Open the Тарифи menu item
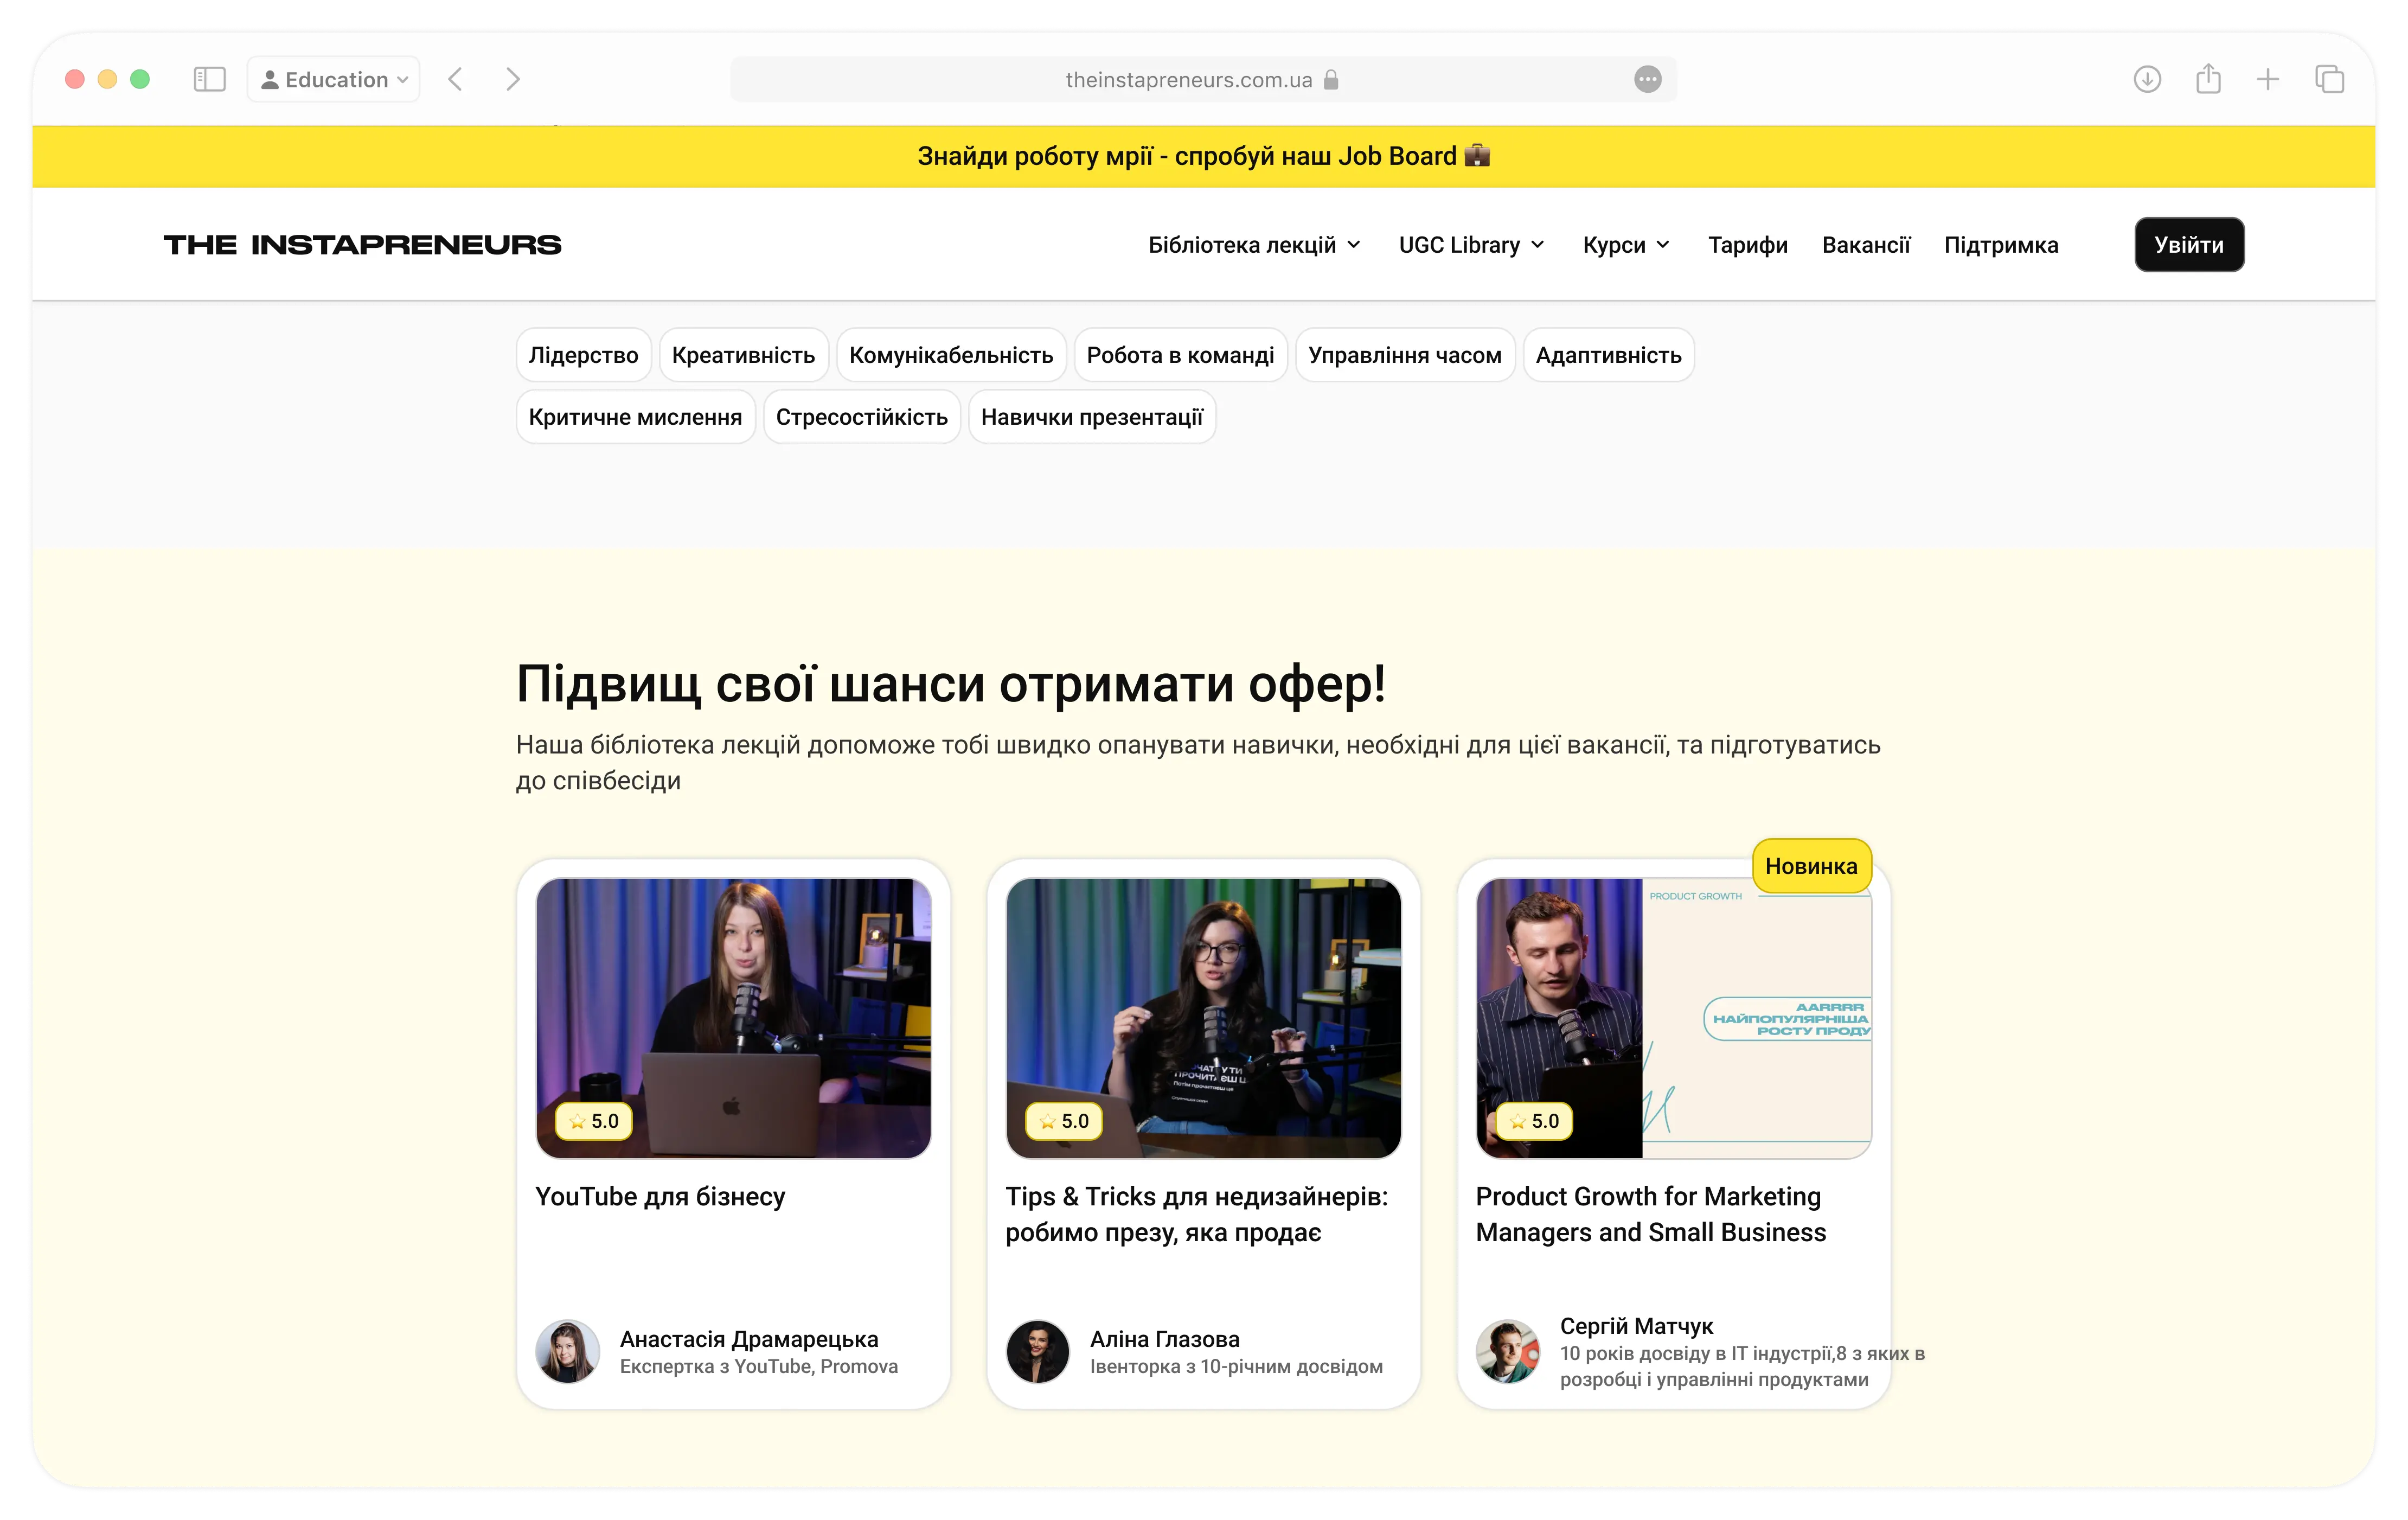 pyautogui.click(x=1747, y=245)
